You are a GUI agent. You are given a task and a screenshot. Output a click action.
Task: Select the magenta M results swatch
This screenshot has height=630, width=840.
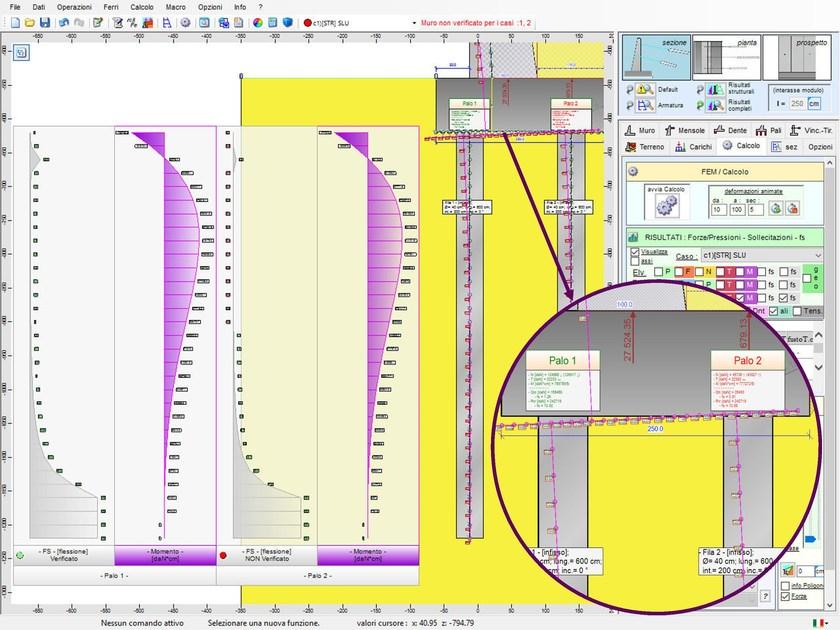click(x=750, y=271)
